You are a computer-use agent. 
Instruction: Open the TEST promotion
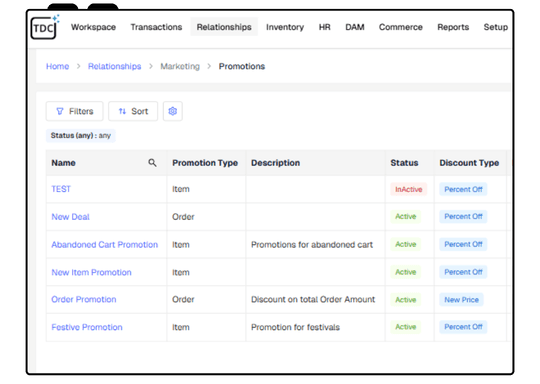61,189
